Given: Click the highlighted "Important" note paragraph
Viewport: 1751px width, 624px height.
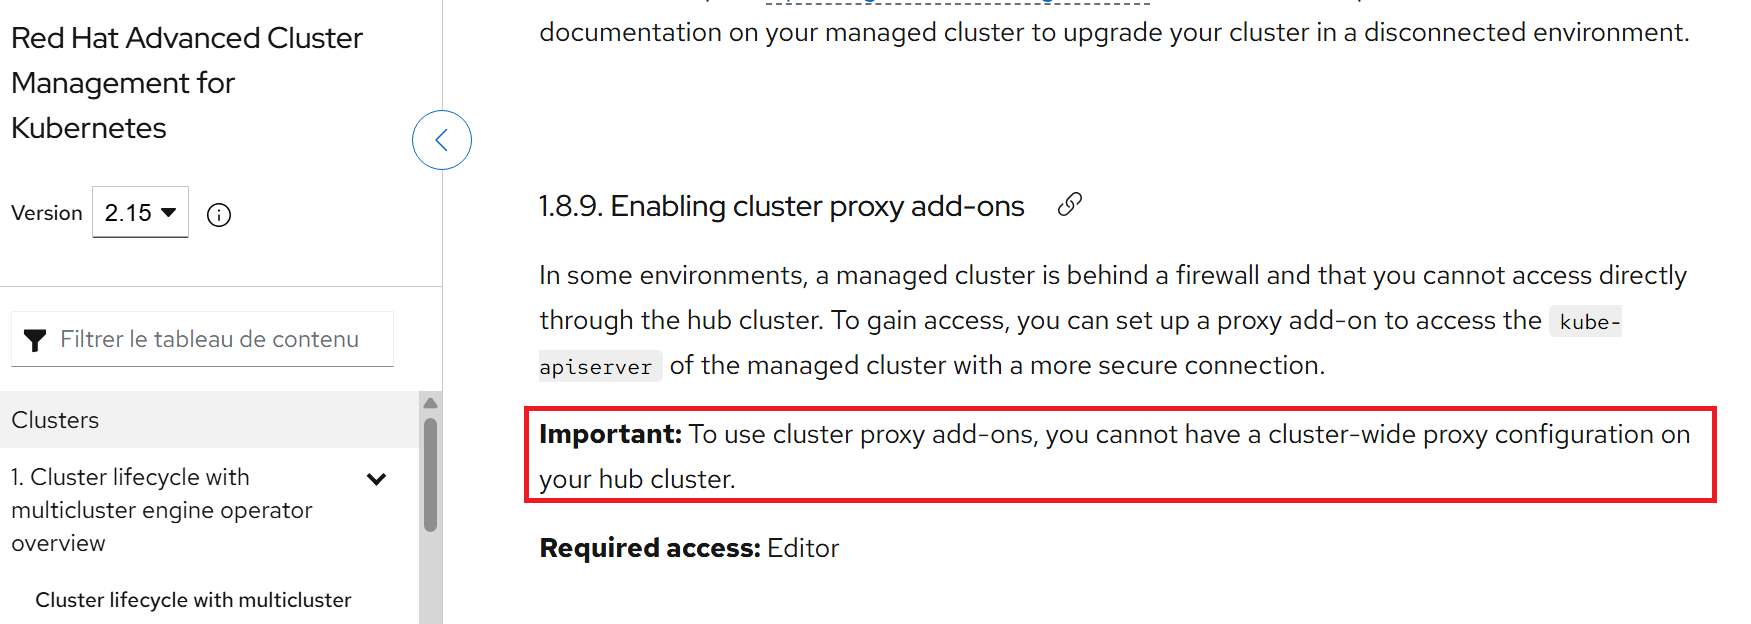Looking at the screenshot, I should click(1114, 456).
